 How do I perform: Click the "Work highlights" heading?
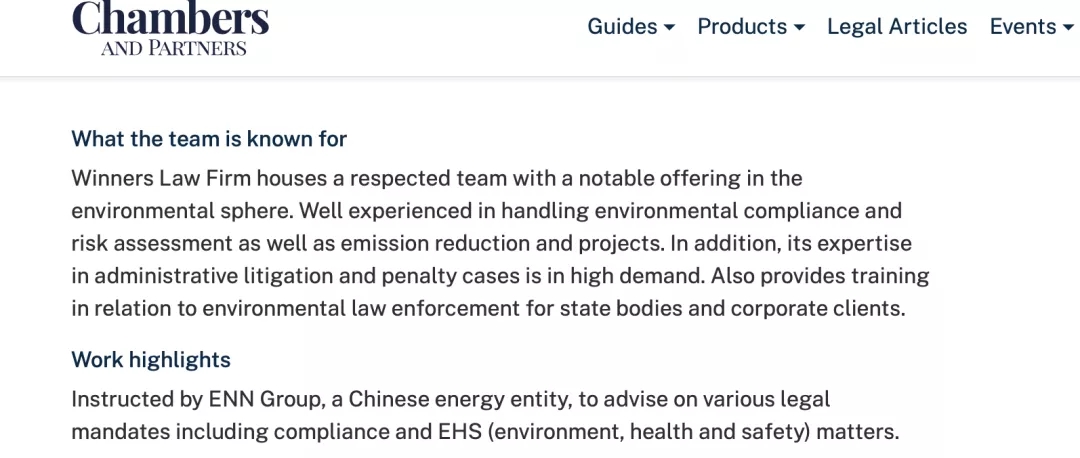(x=151, y=360)
